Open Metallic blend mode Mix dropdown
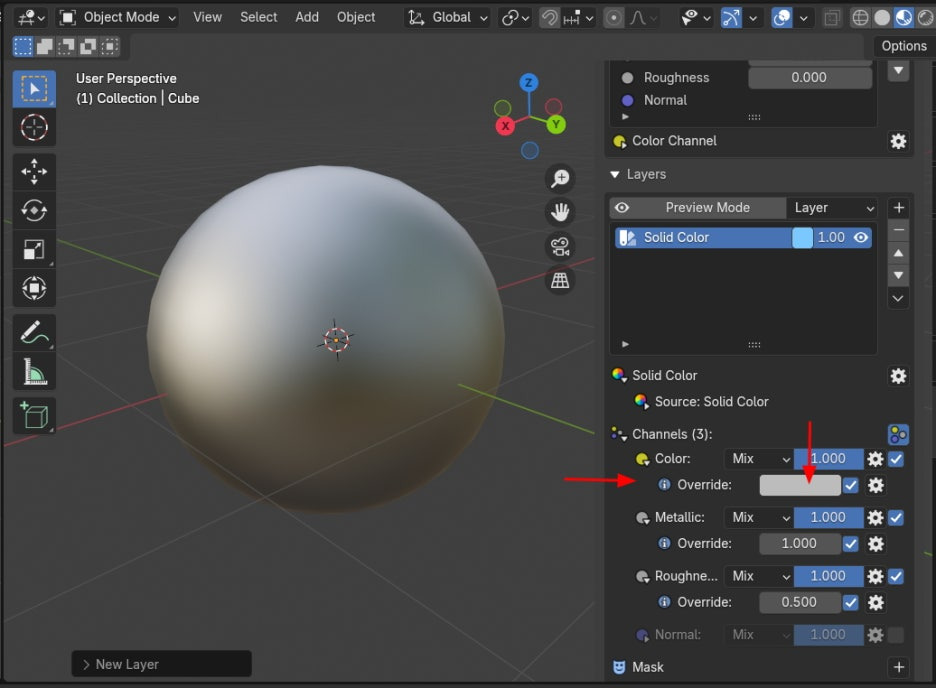The width and height of the screenshot is (936, 688). coord(759,517)
